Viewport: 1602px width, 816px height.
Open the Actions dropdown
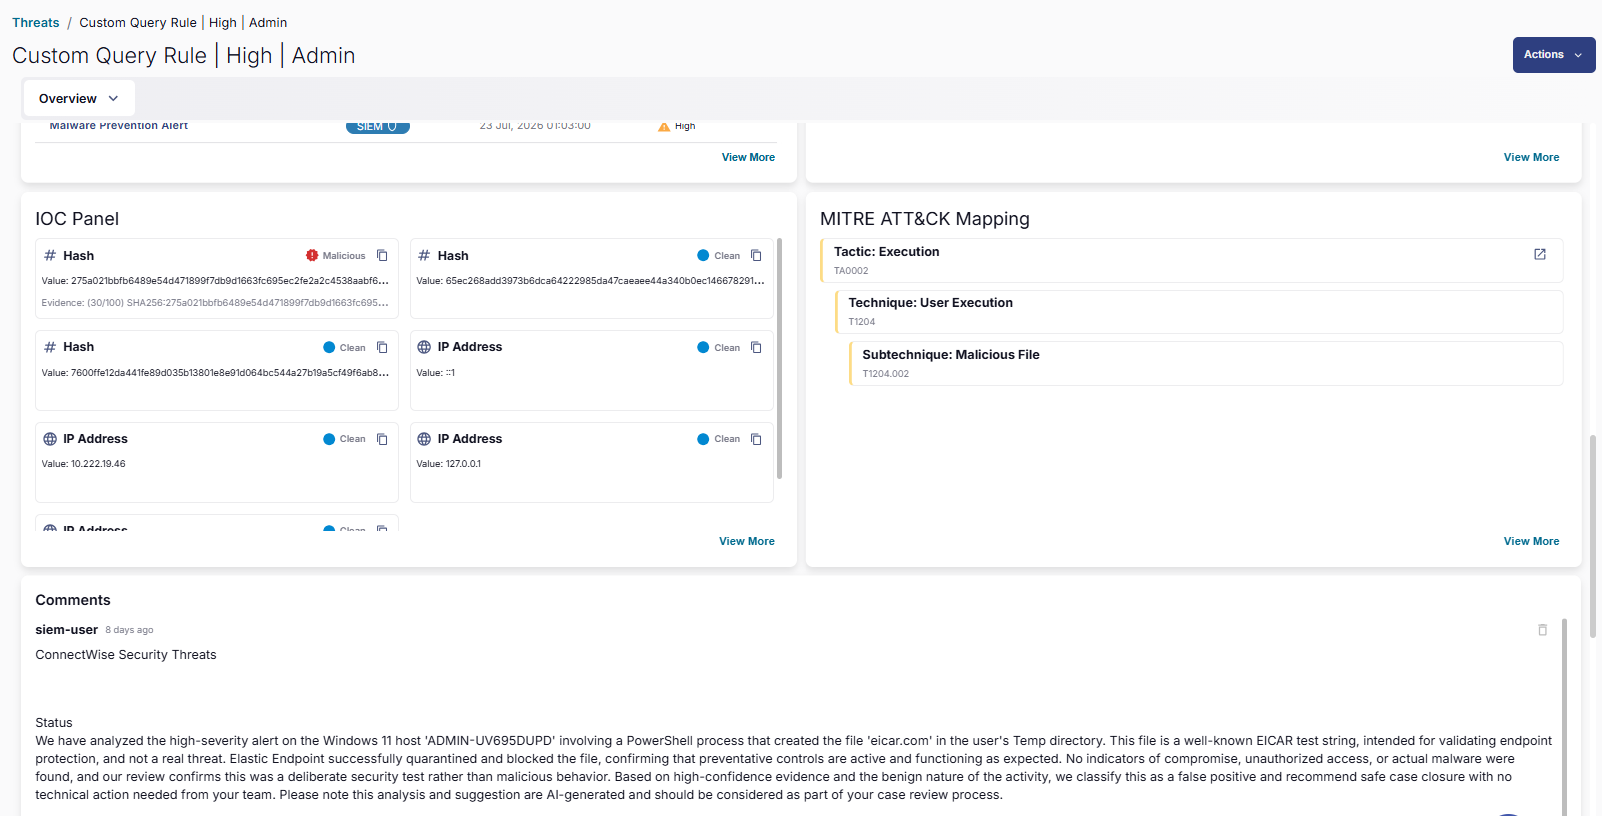[x=1554, y=55]
